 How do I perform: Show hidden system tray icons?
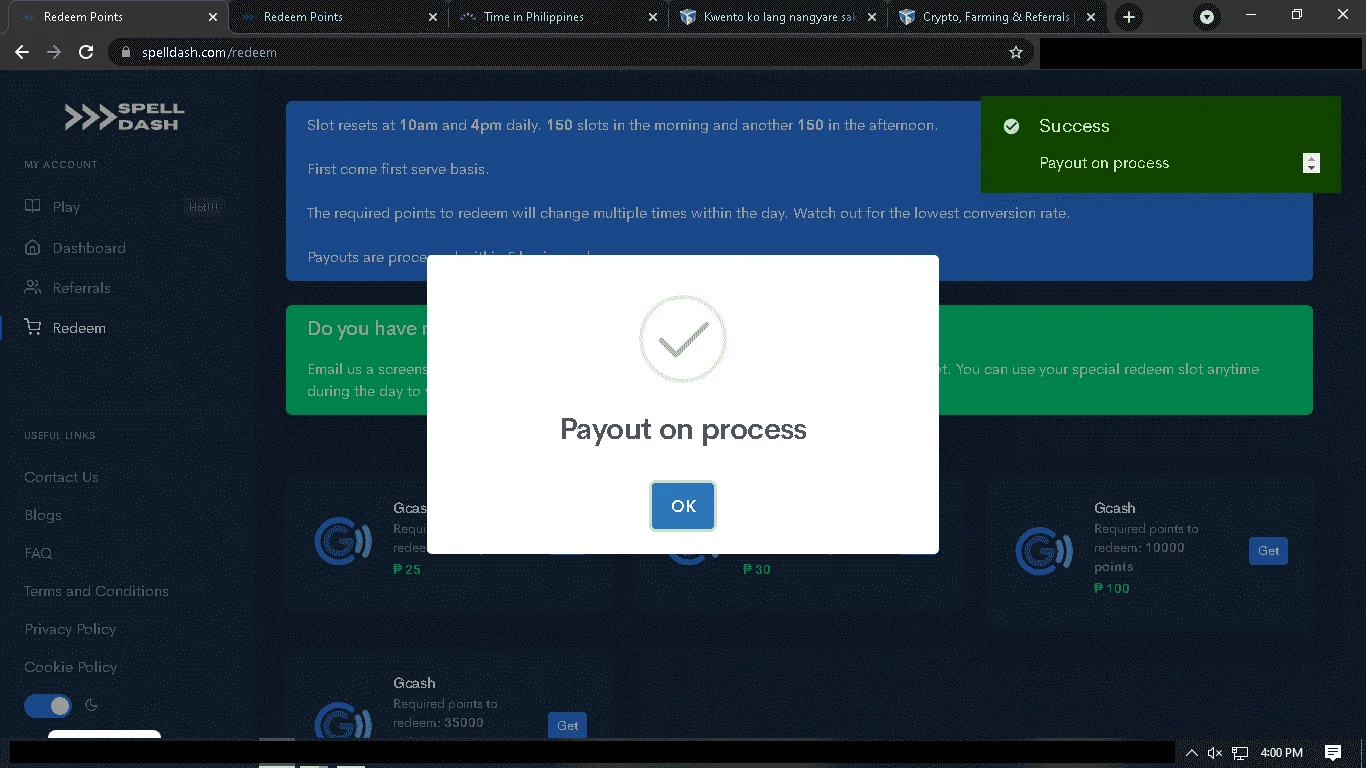[x=1191, y=753]
